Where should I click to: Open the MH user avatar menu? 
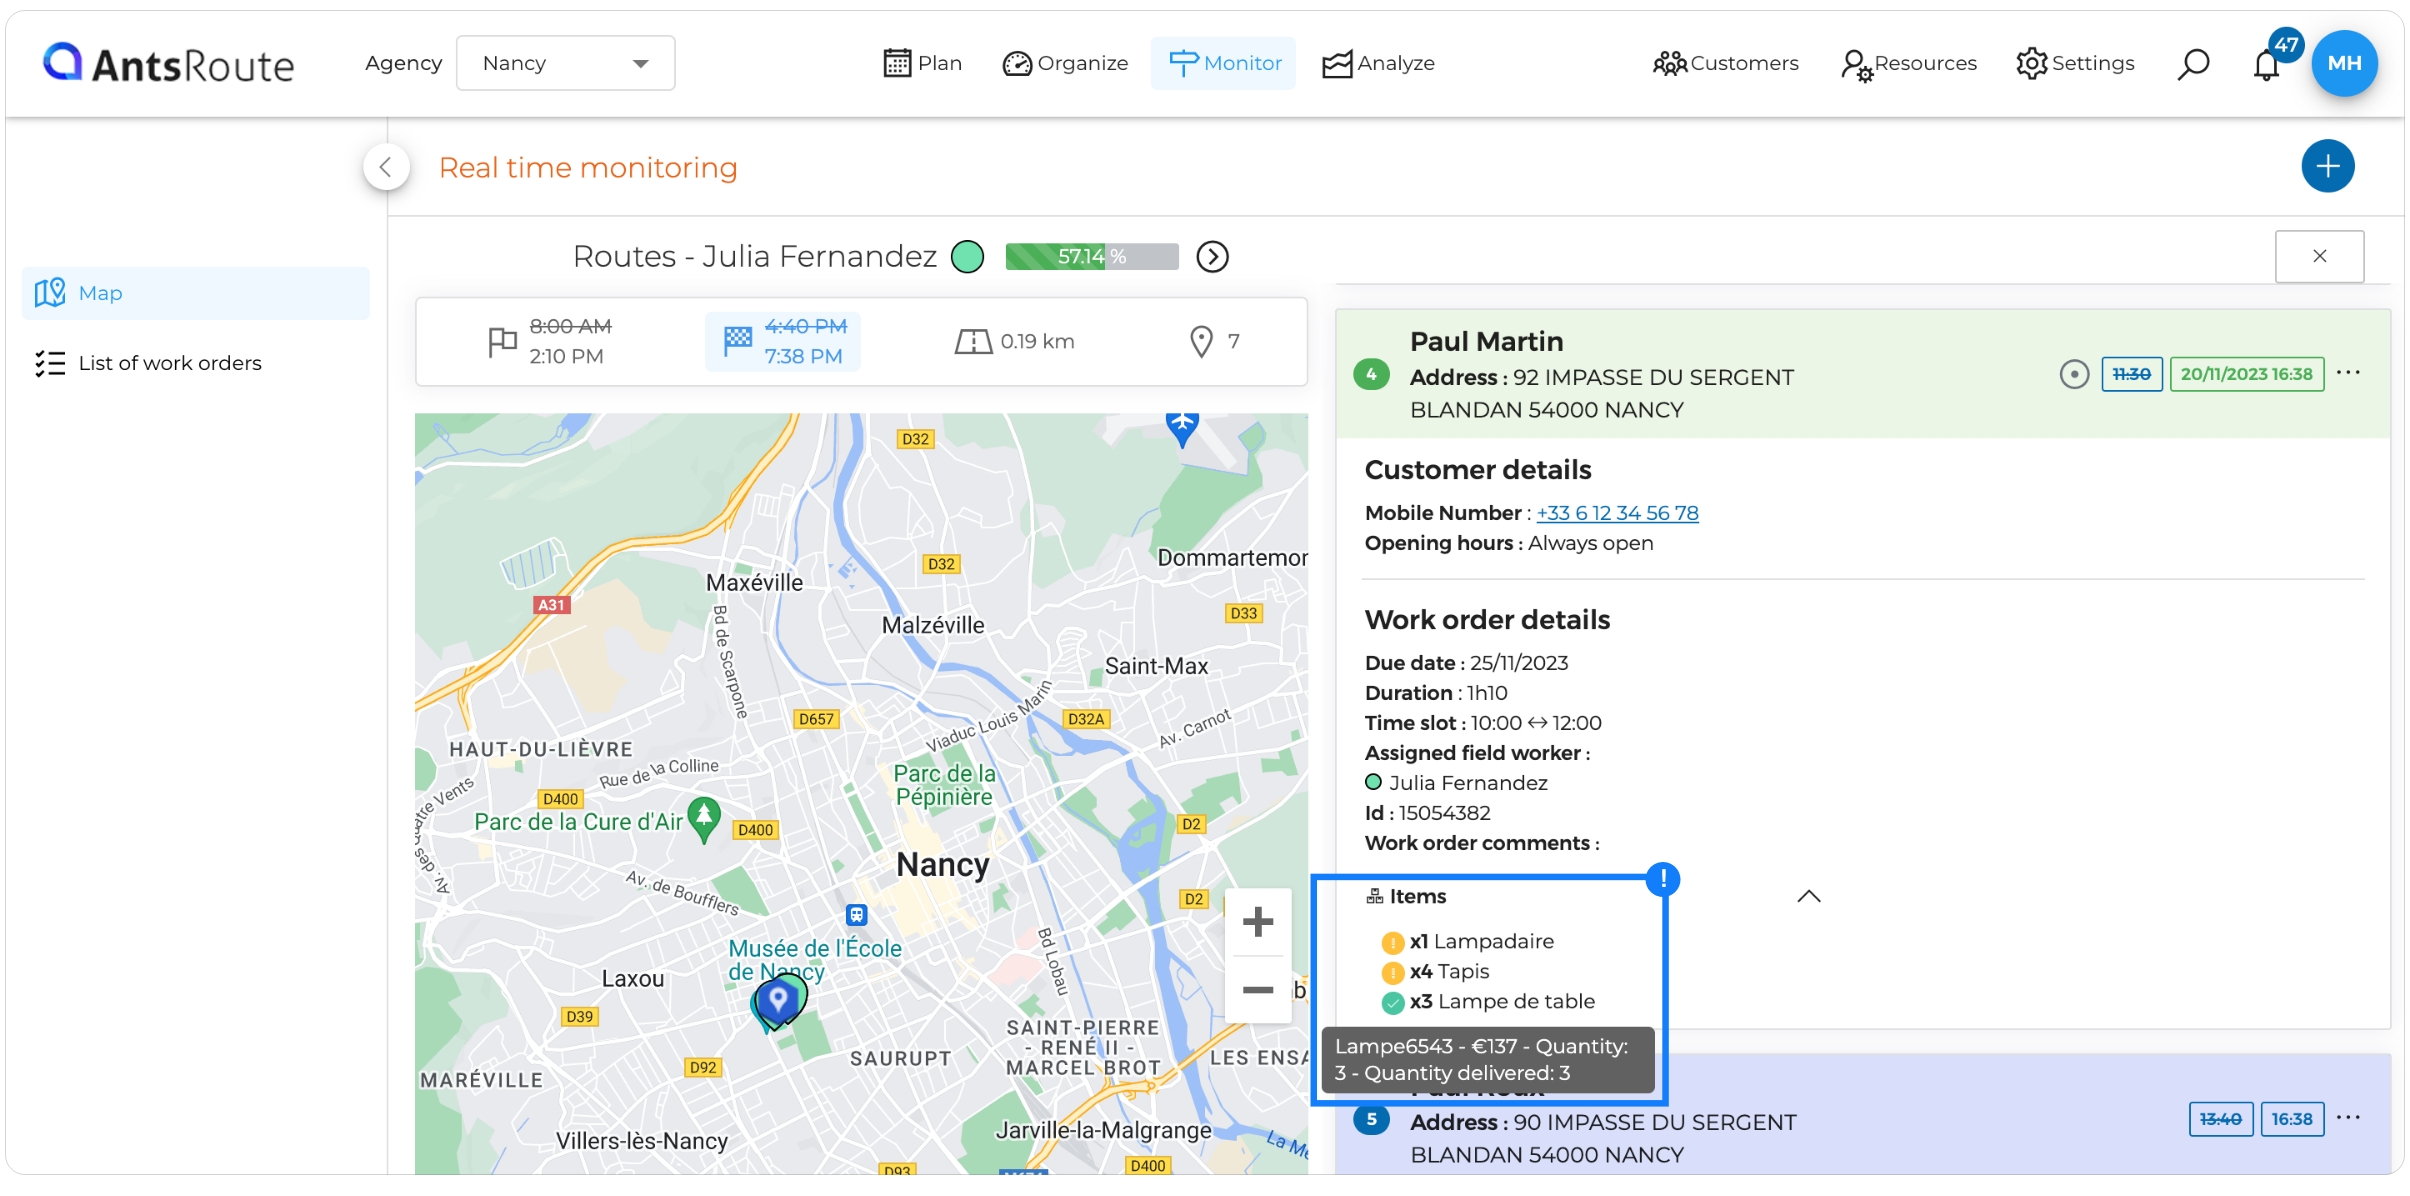(x=2344, y=63)
